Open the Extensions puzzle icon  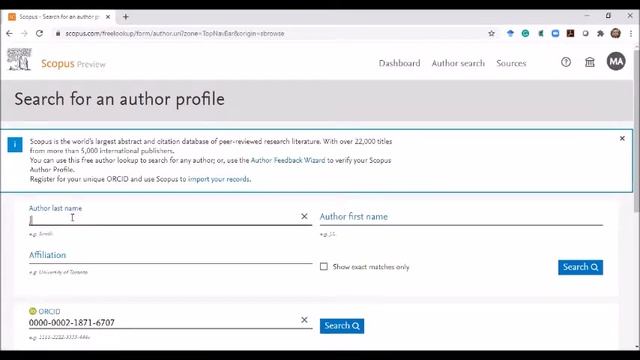pyautogui.click(x=600, y=33)
